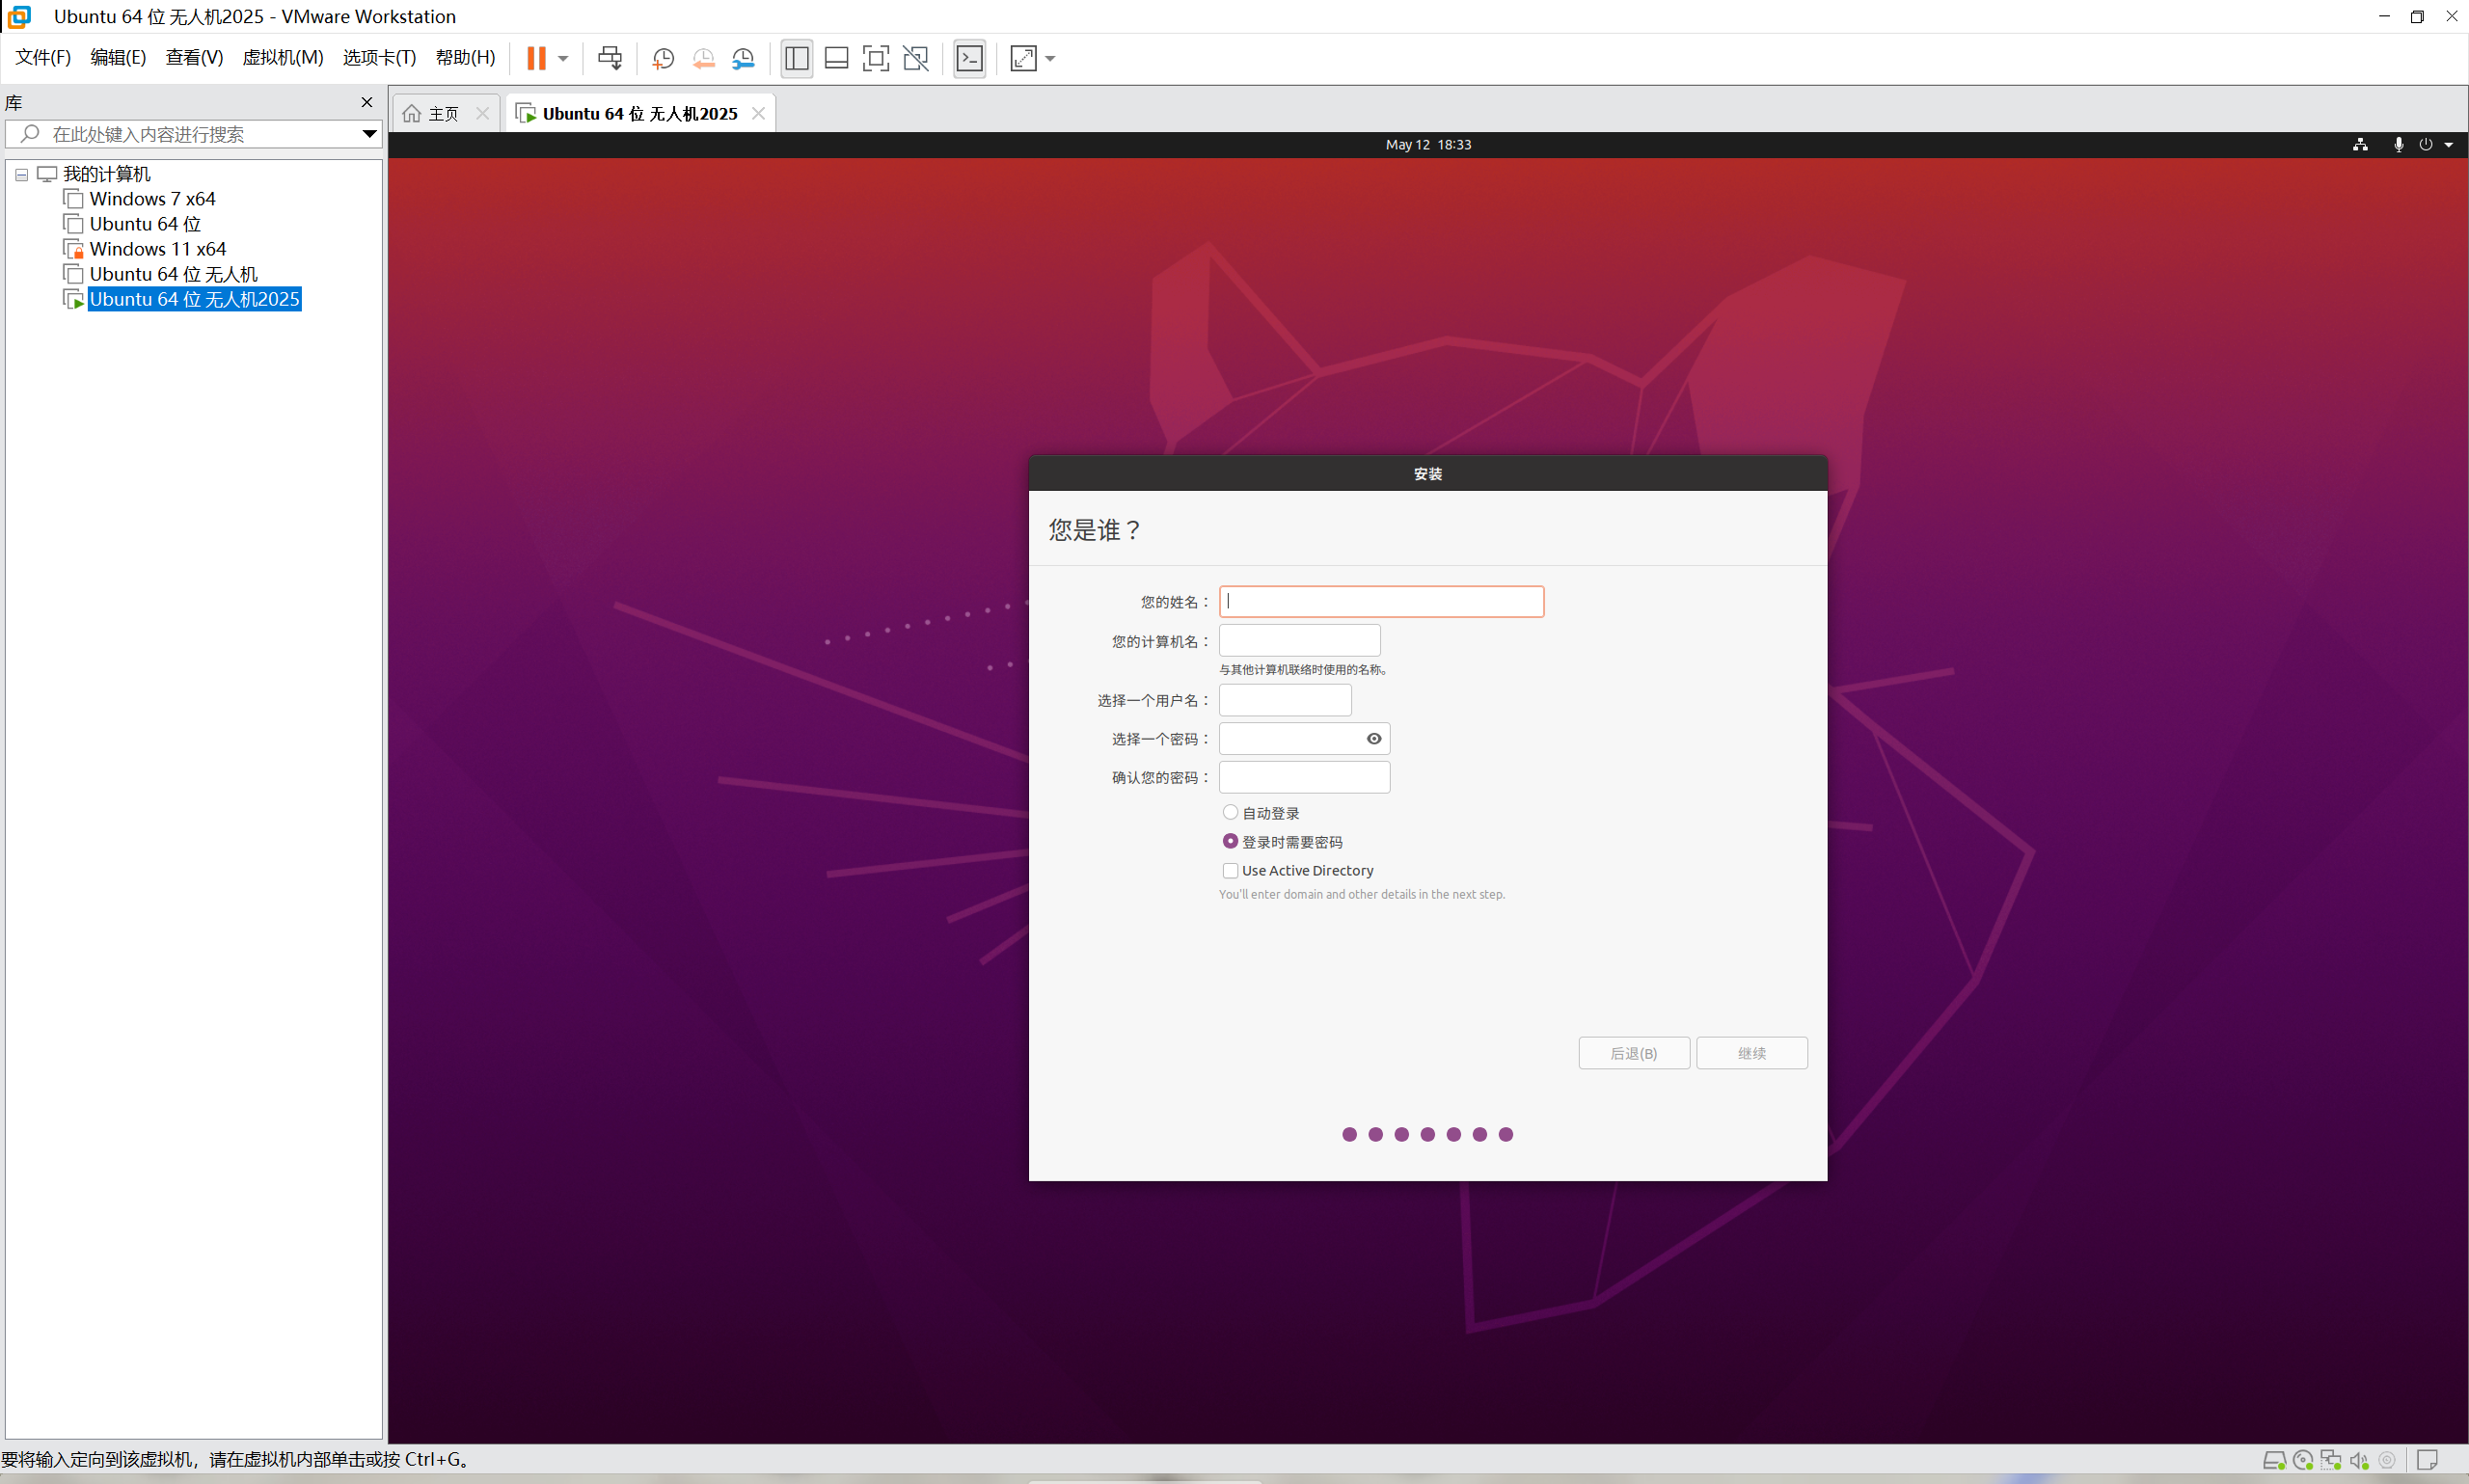Select the 登录时需要密码 radio button

click(1230, 841)
